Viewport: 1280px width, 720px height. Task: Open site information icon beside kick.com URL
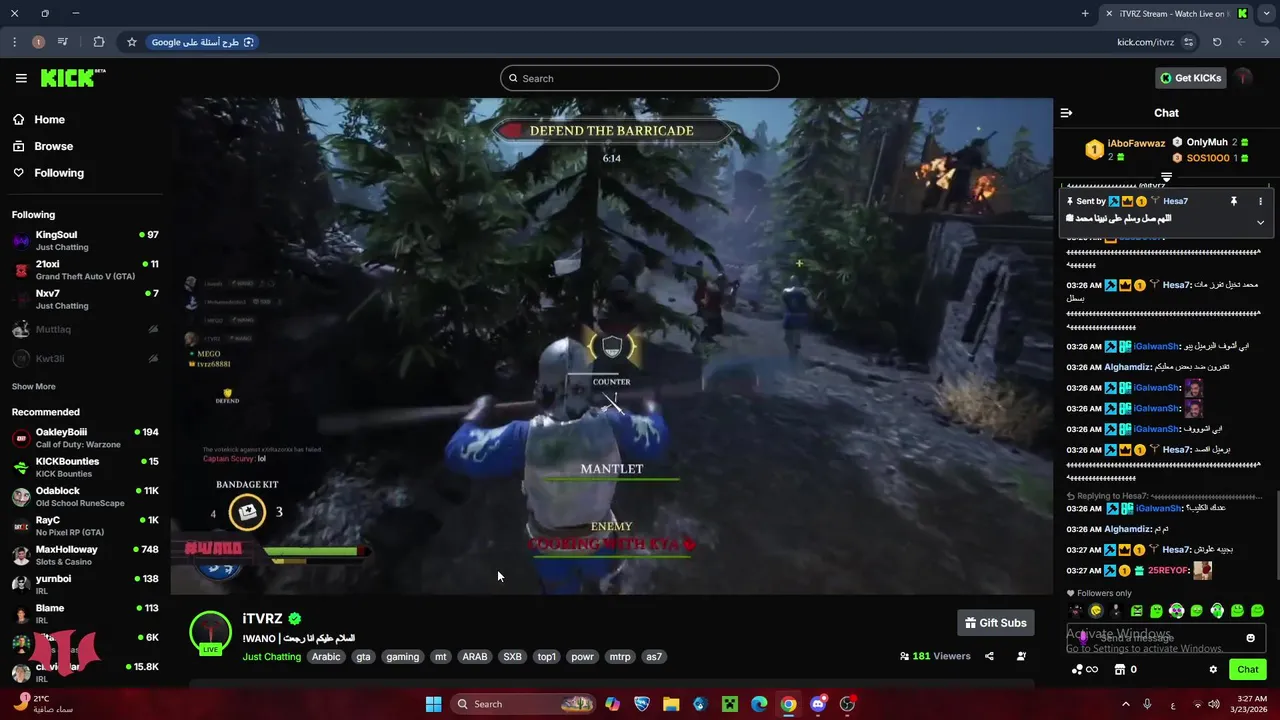[1188, 42]
